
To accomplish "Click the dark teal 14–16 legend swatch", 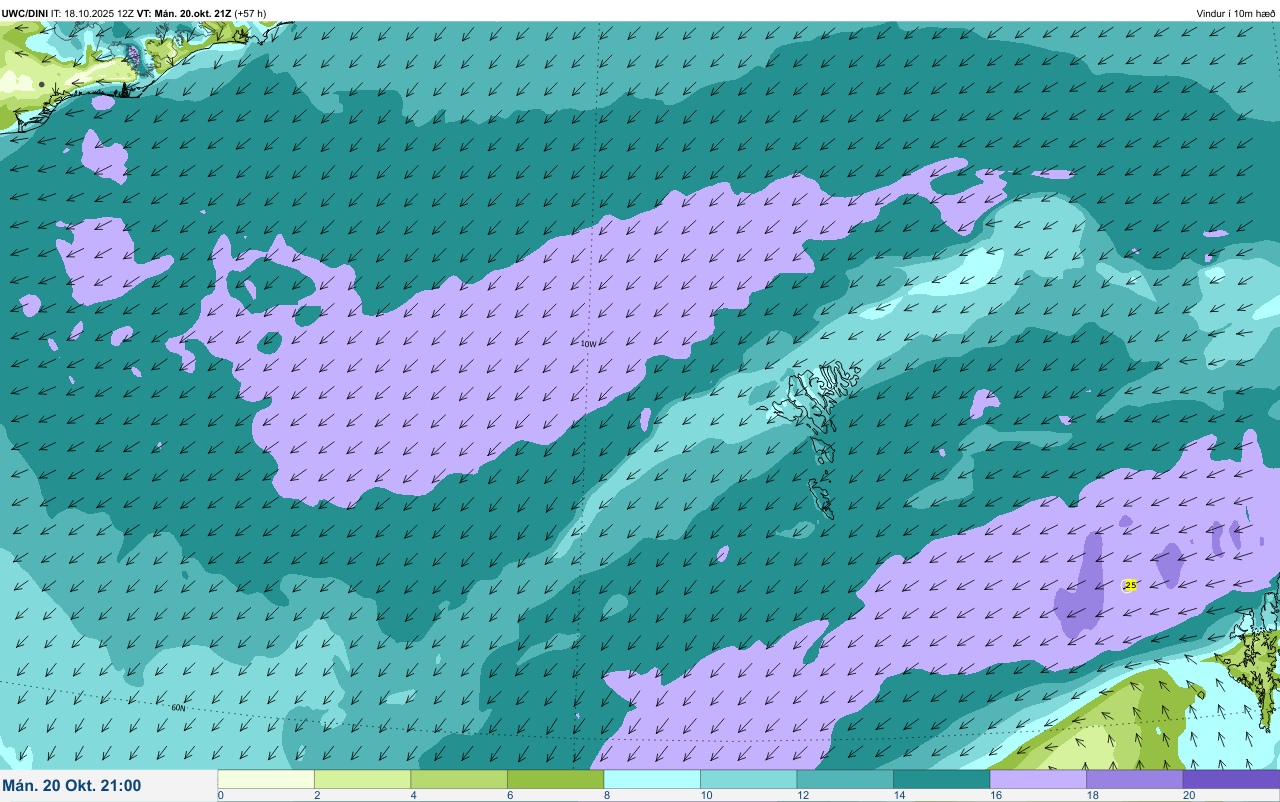I will coord(941,779).
